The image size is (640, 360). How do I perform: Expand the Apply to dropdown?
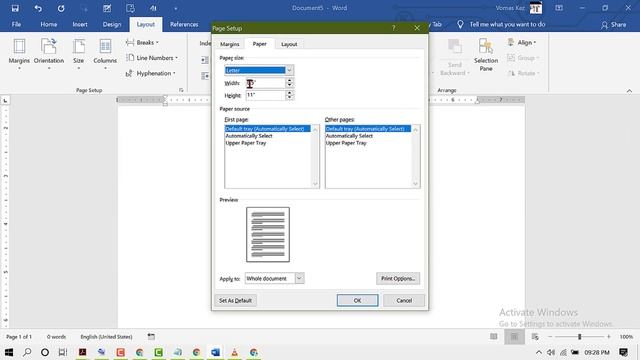click(x=299, y=278)
